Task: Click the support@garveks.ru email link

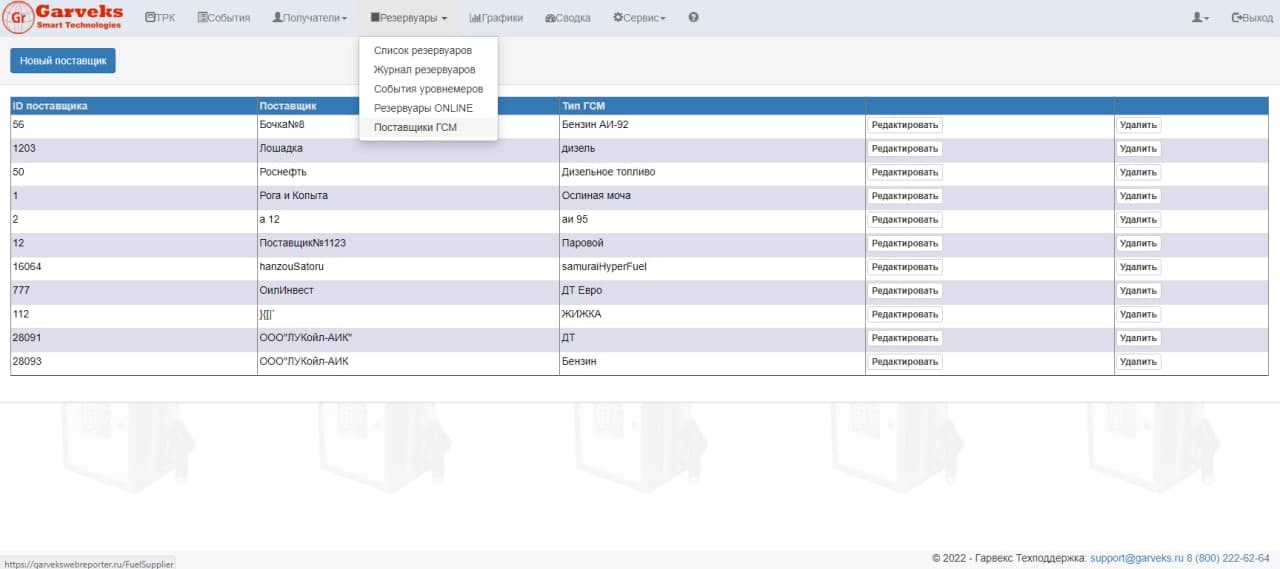Action: pyautogui.click(x=1137, y=558)
